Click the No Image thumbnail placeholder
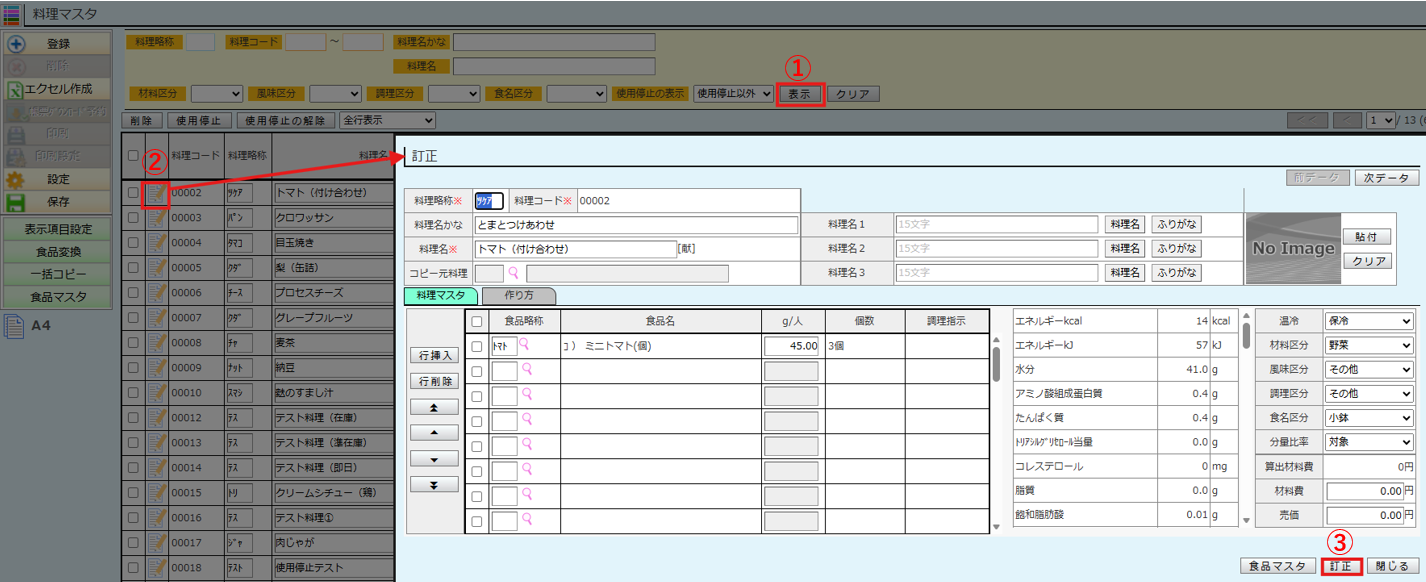Image resolution: width=1426 pixels, height=582 pixels. click(1292, 248)
